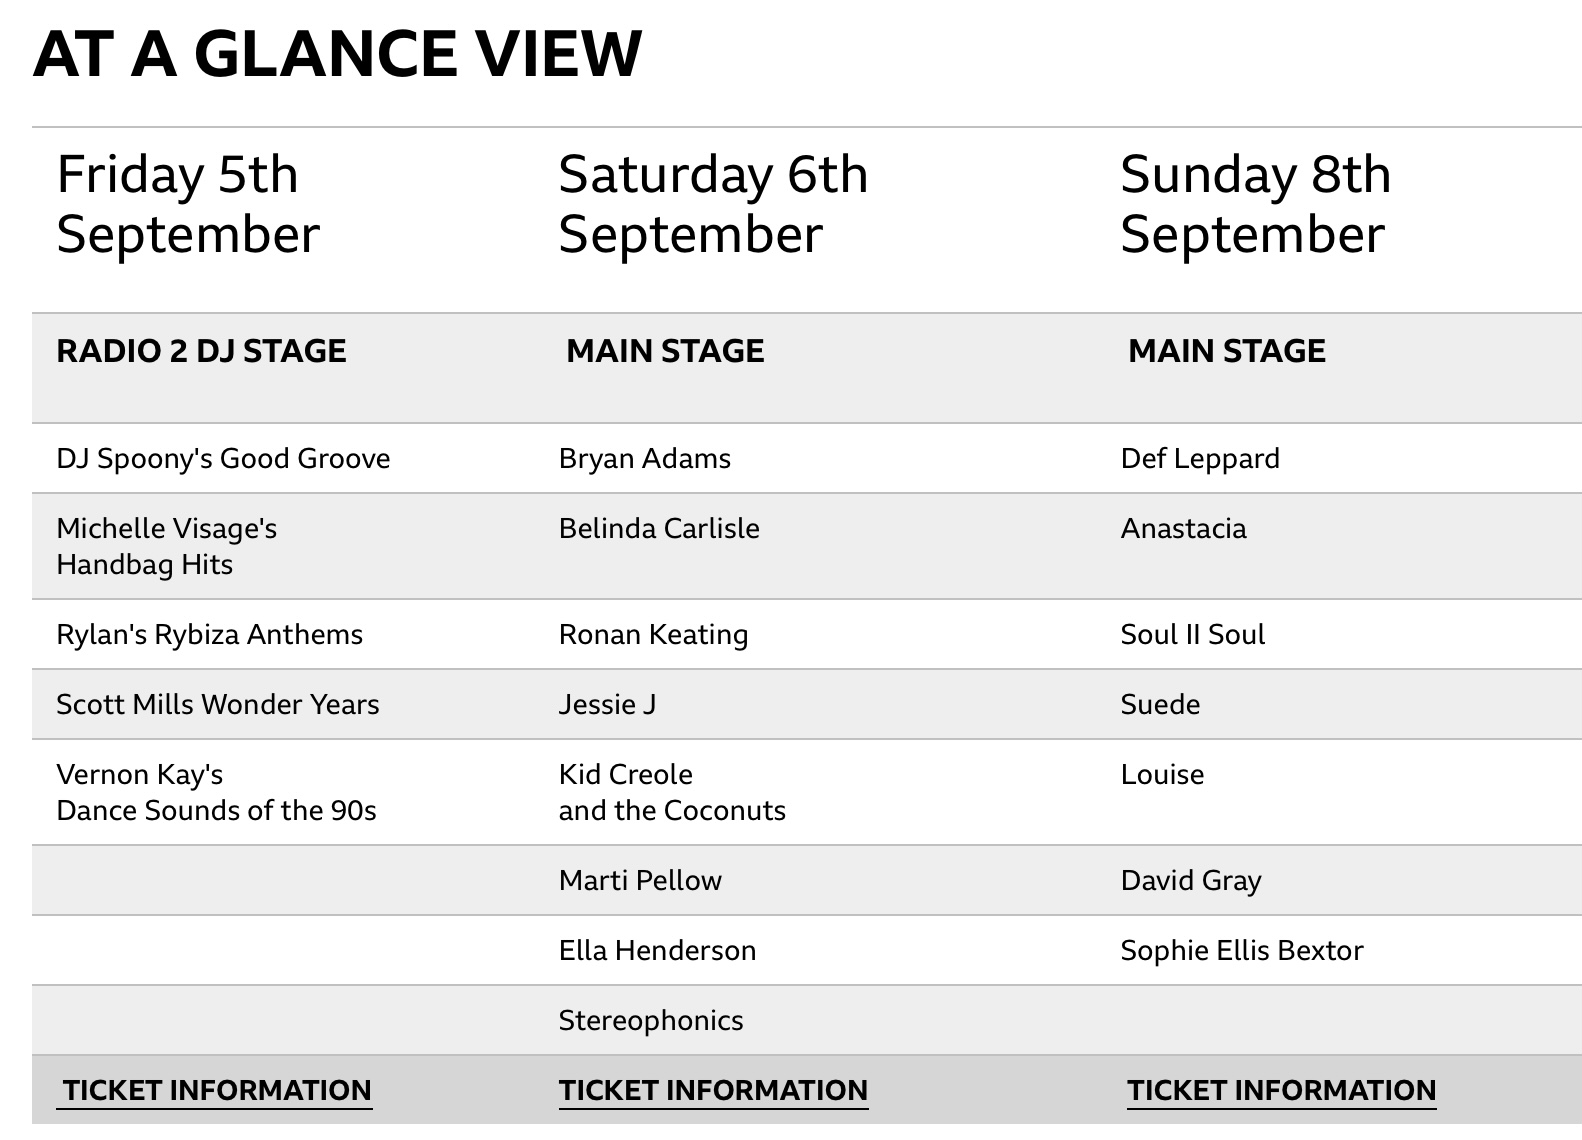Click the Saturday 6th September heading
The image size is (1582, 1140).
point(713,204)
